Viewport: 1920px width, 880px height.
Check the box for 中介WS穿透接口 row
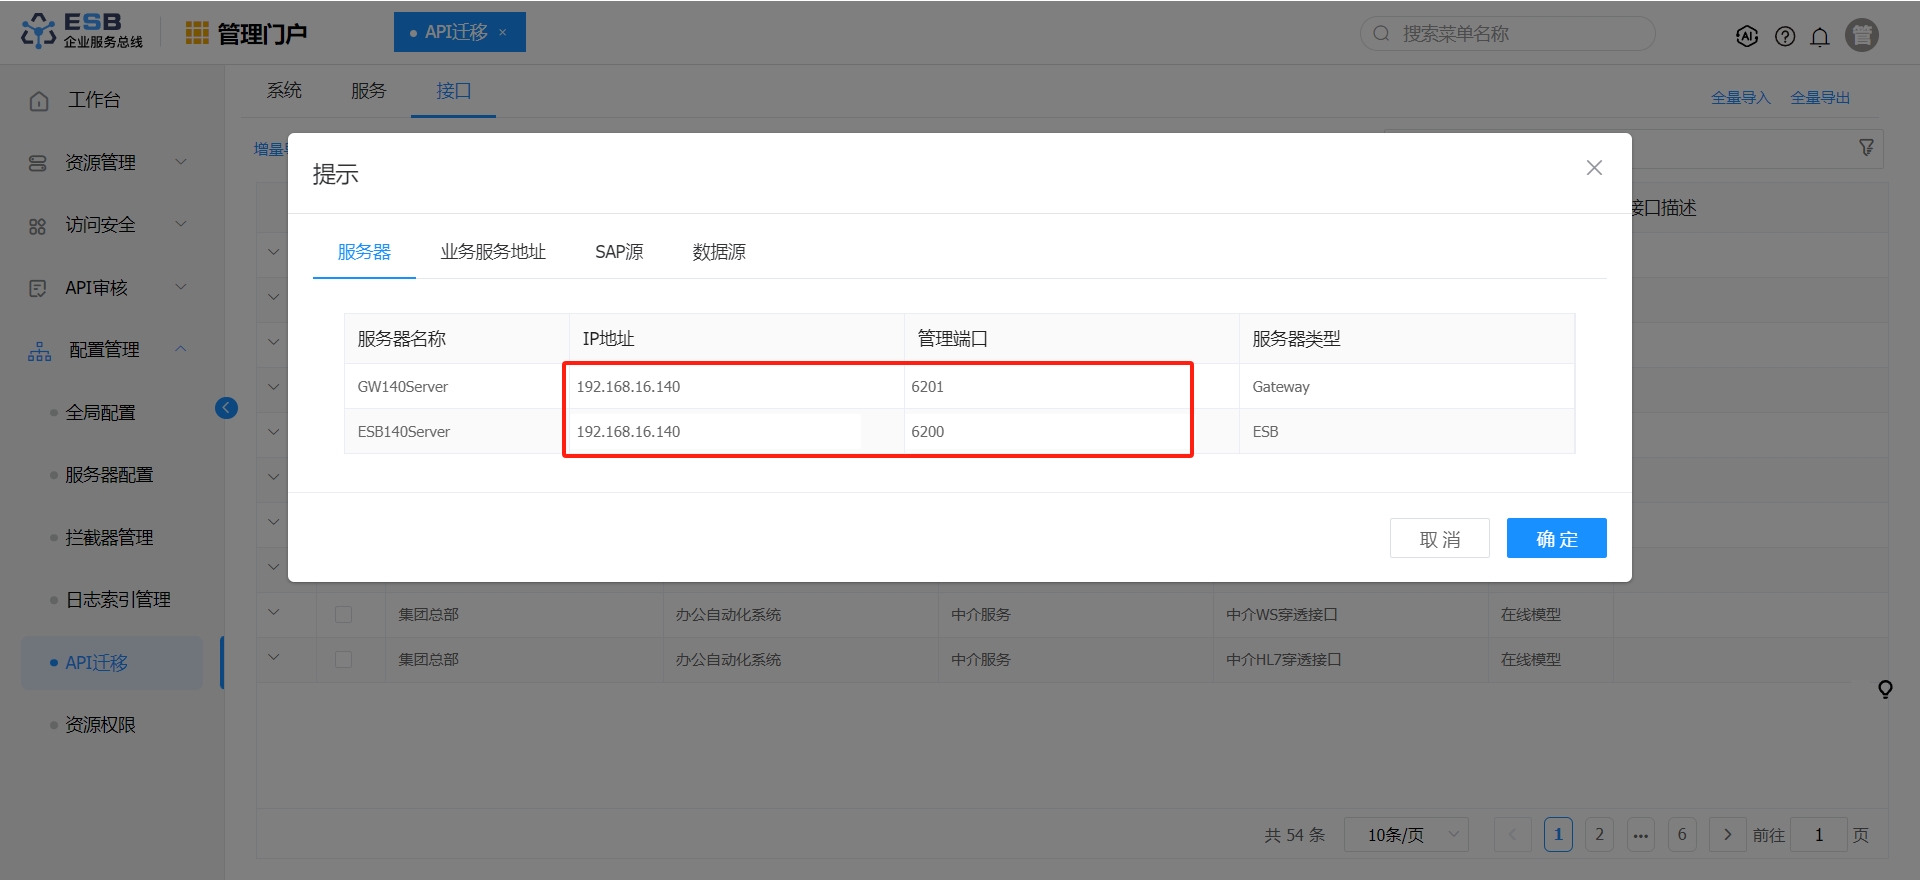[343, 614]
